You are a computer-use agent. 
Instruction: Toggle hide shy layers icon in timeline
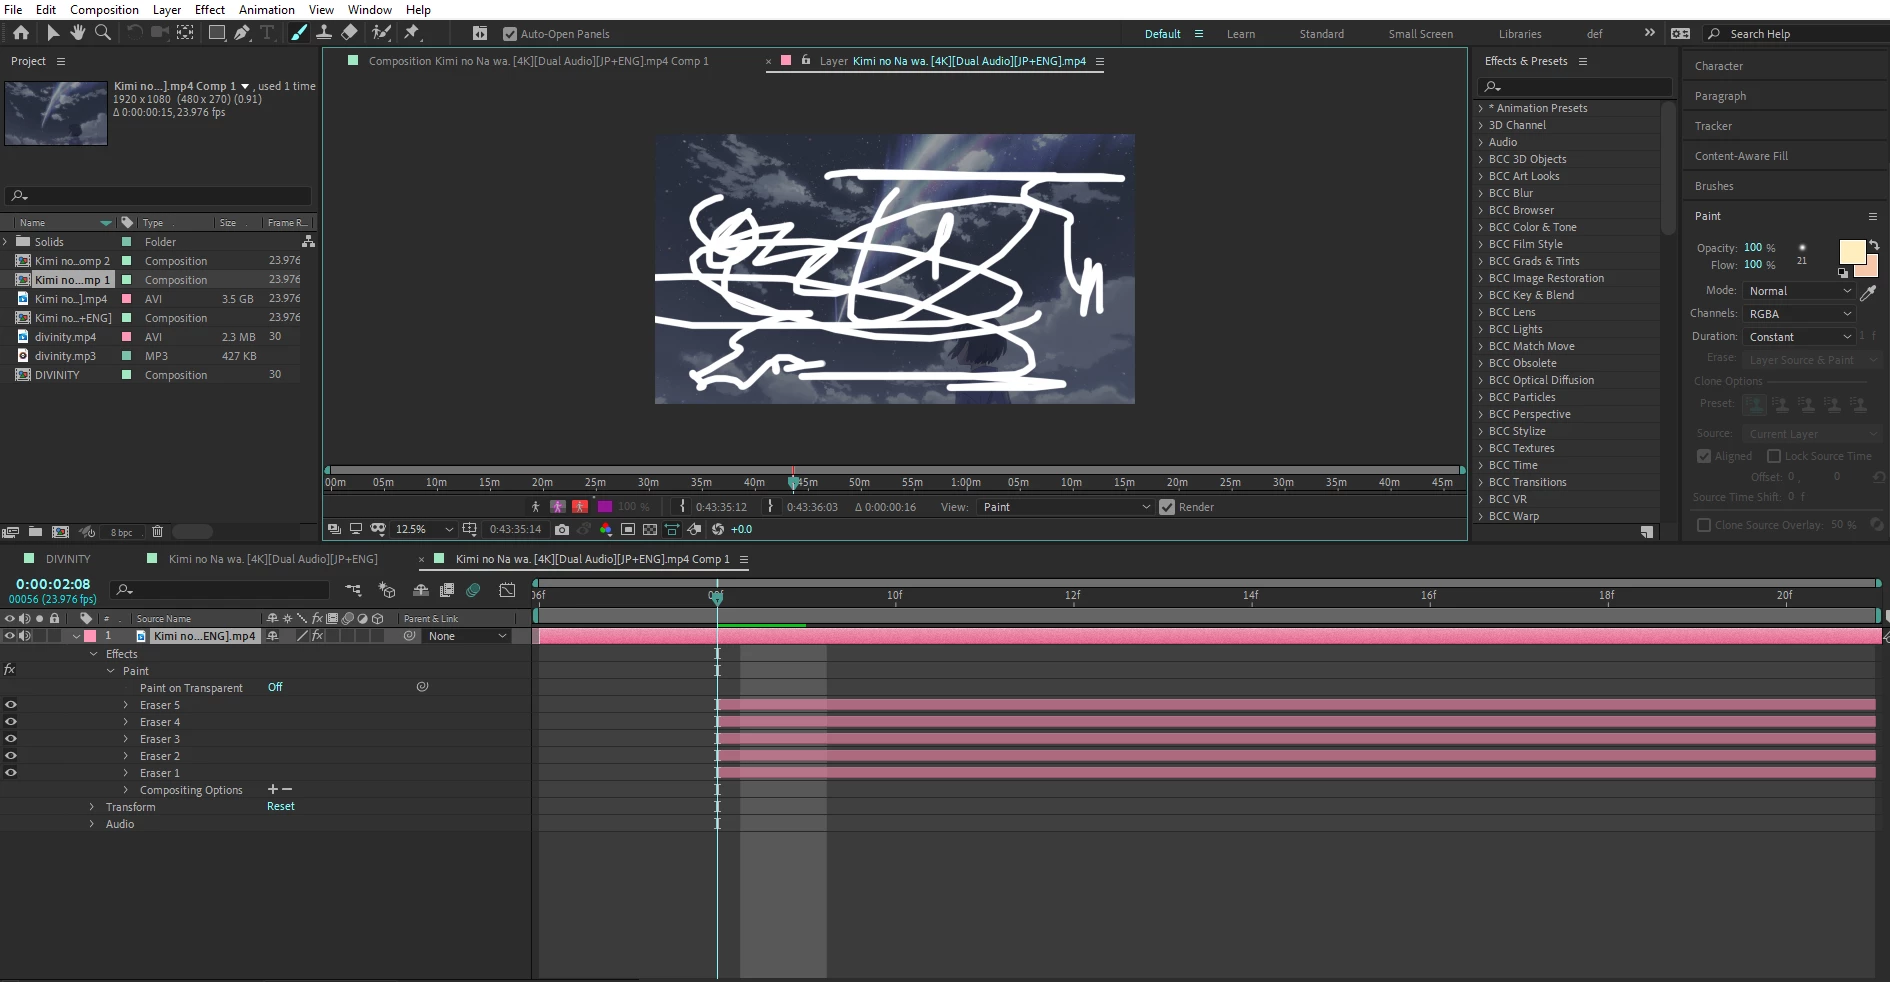pos(421,590)
